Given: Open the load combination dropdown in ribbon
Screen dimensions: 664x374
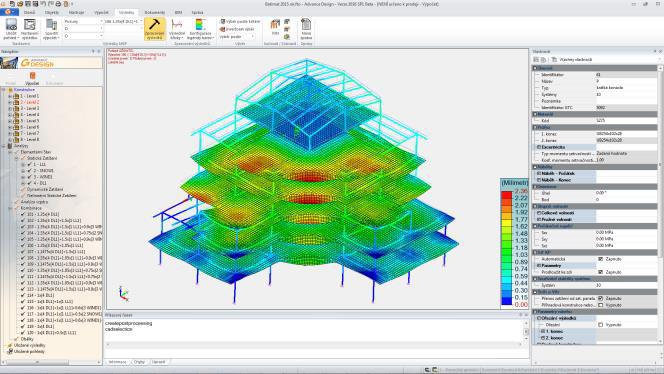Looking at the screenshot, I should point(123,21).
